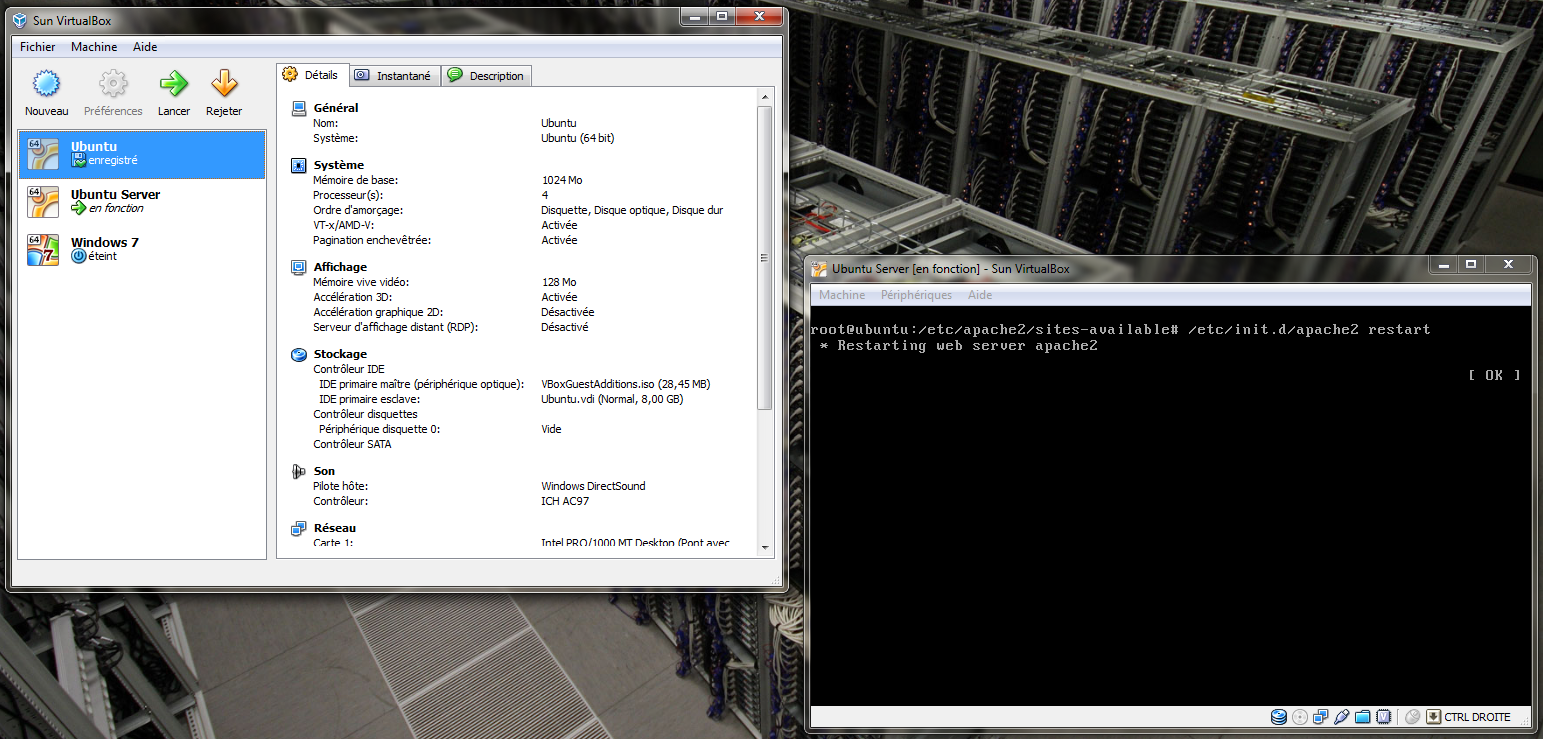Click the icon in Ubuntu Server window title bar
1543x739 pixels.
819,268
